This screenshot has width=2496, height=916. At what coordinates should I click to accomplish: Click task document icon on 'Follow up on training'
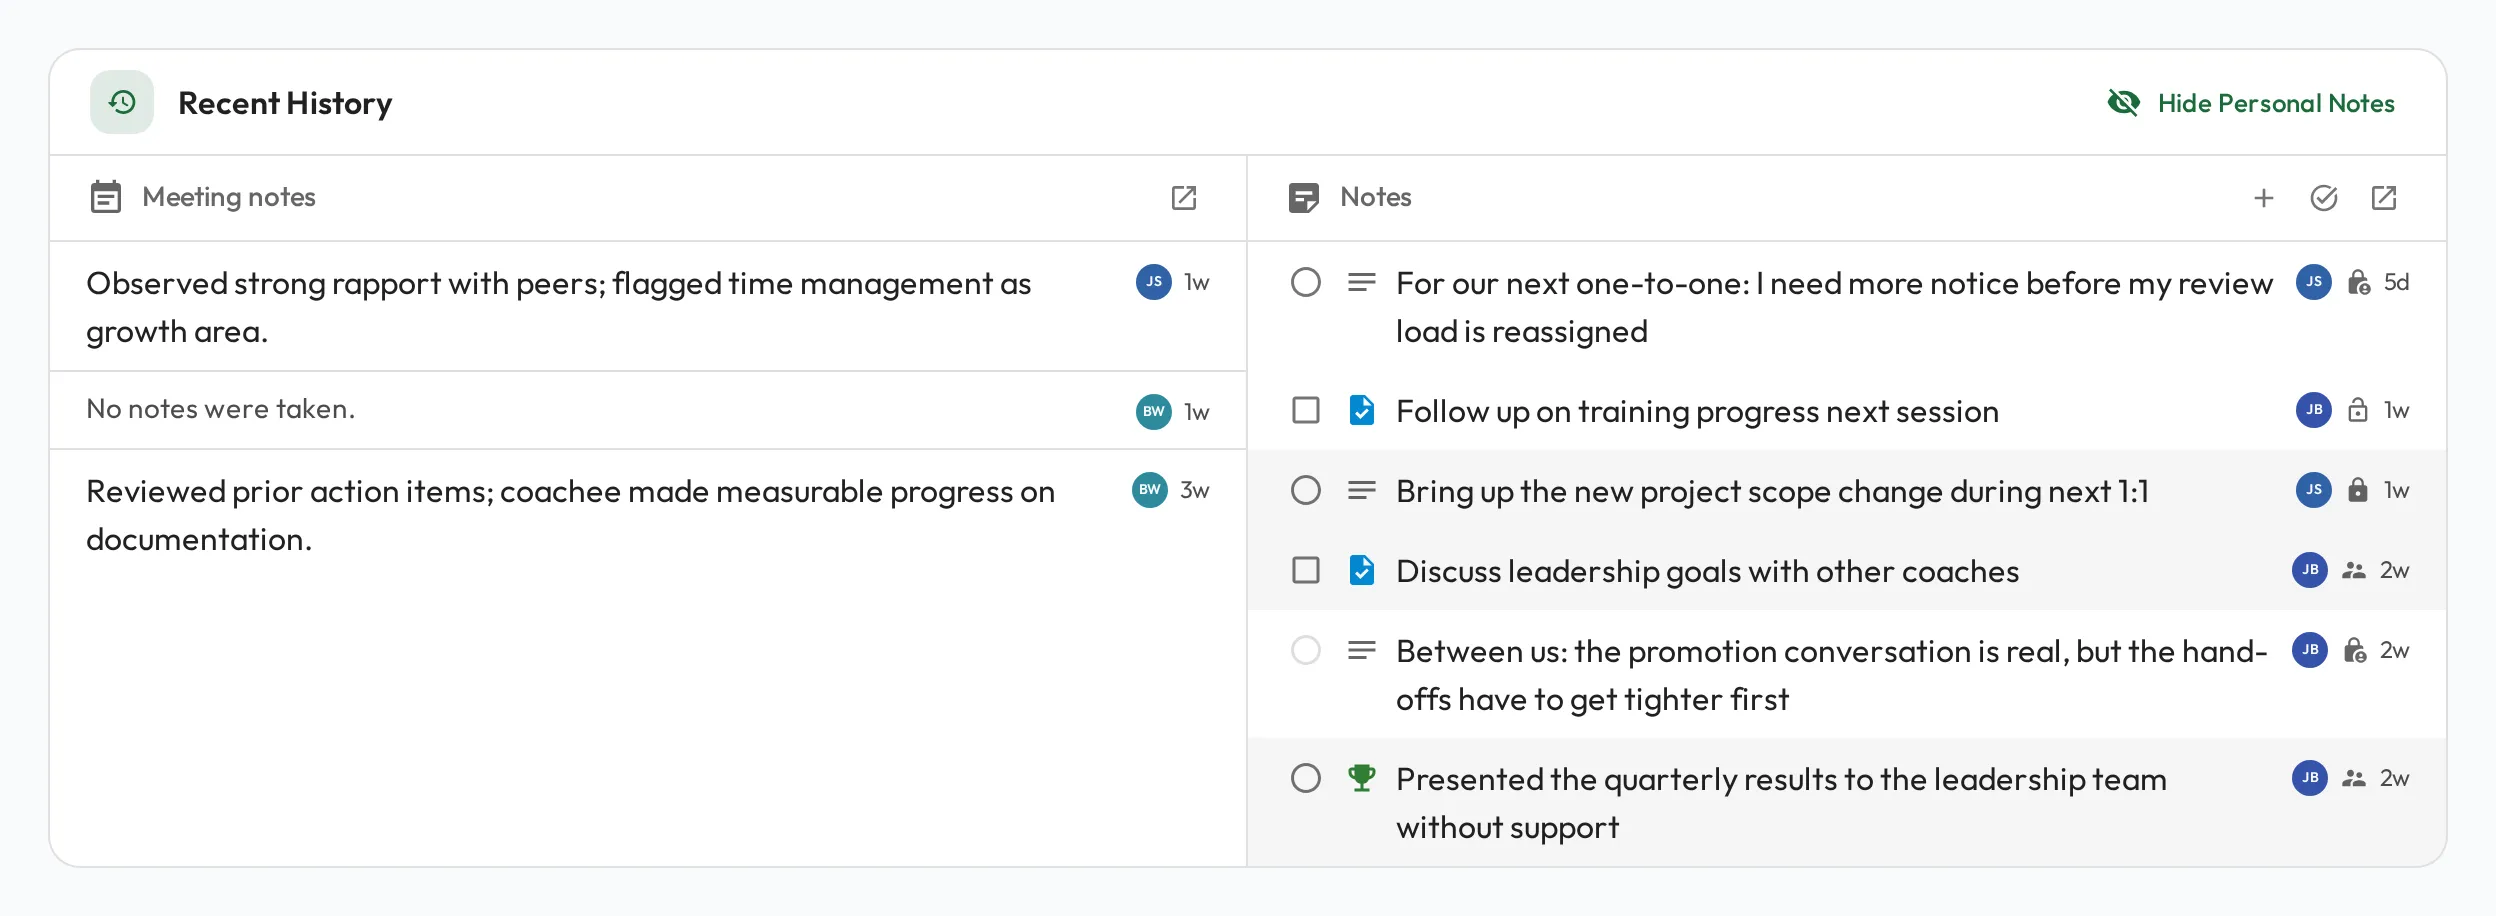(x=1362, y=410)
